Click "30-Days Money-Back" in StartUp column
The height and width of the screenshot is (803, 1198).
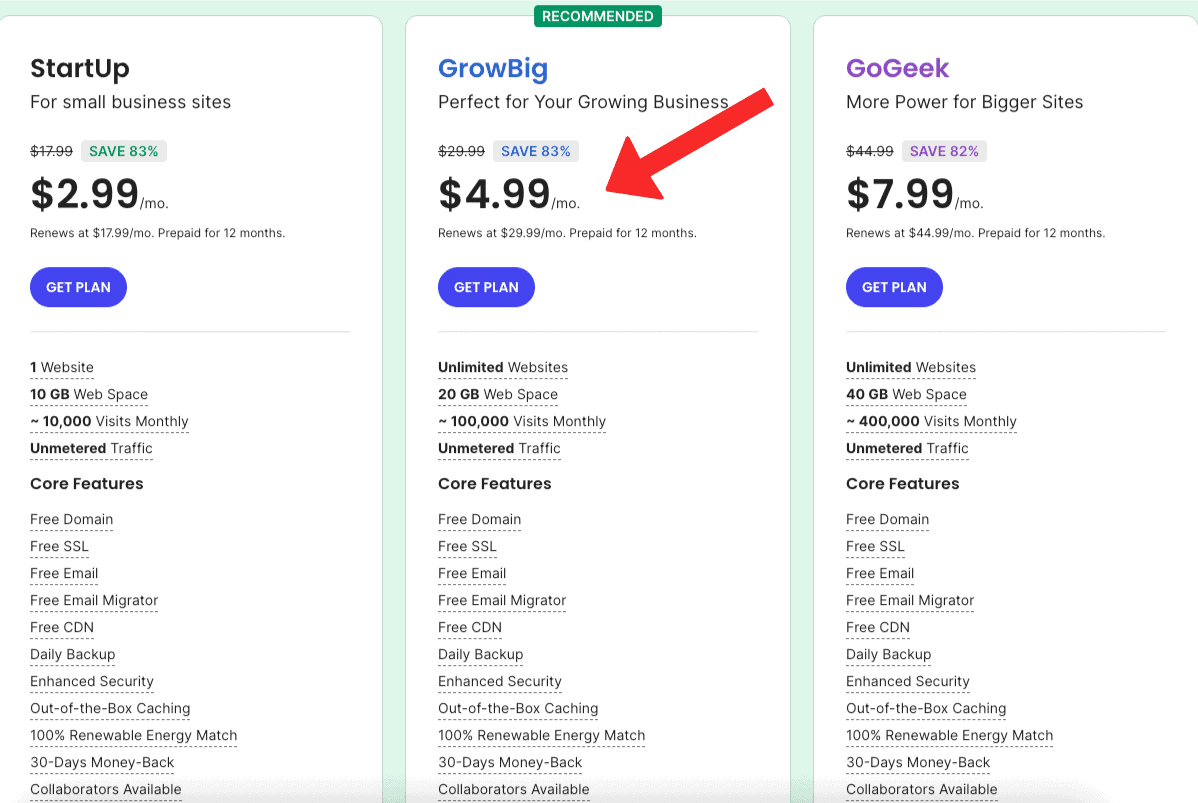click(102, 762)
